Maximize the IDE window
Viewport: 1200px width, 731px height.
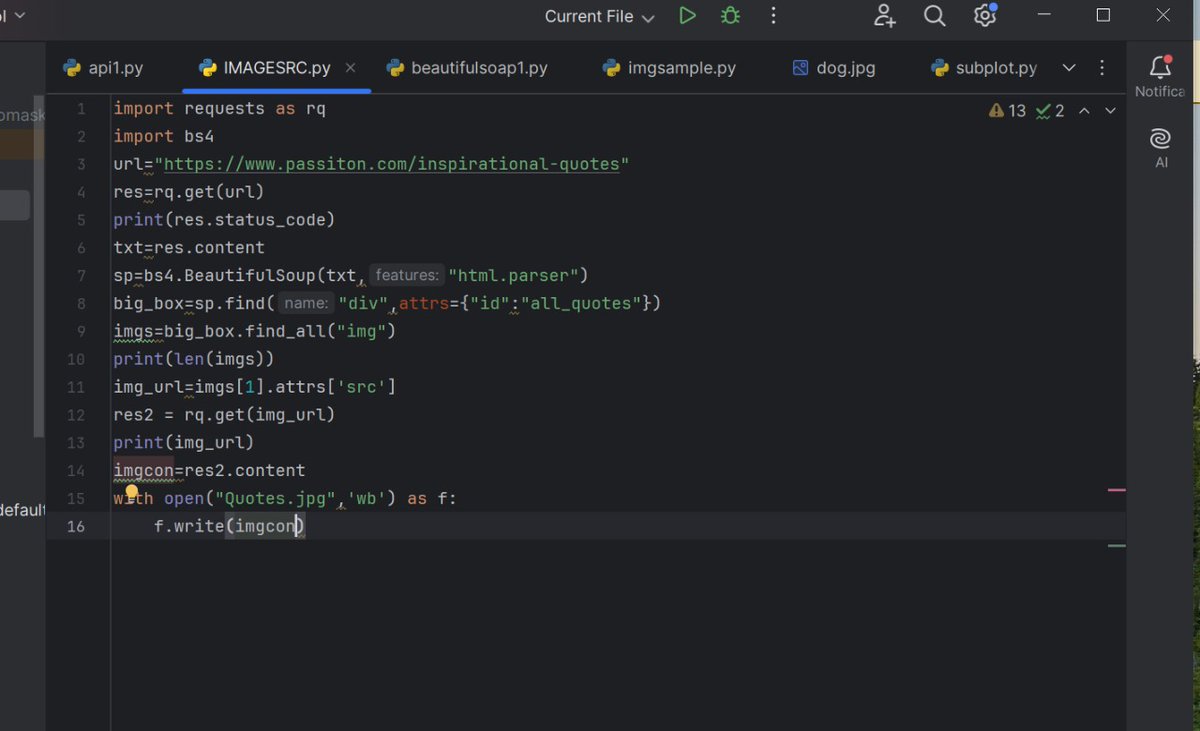click(x=1104, y=15)
